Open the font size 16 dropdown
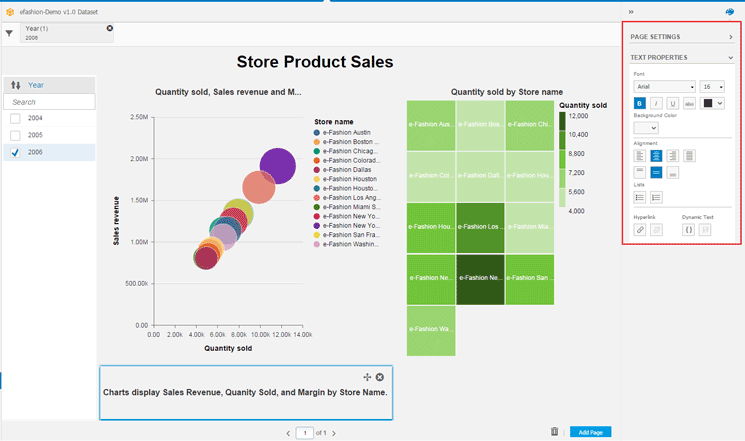This screenshot has height=441, width=745. tap(712, 87)
